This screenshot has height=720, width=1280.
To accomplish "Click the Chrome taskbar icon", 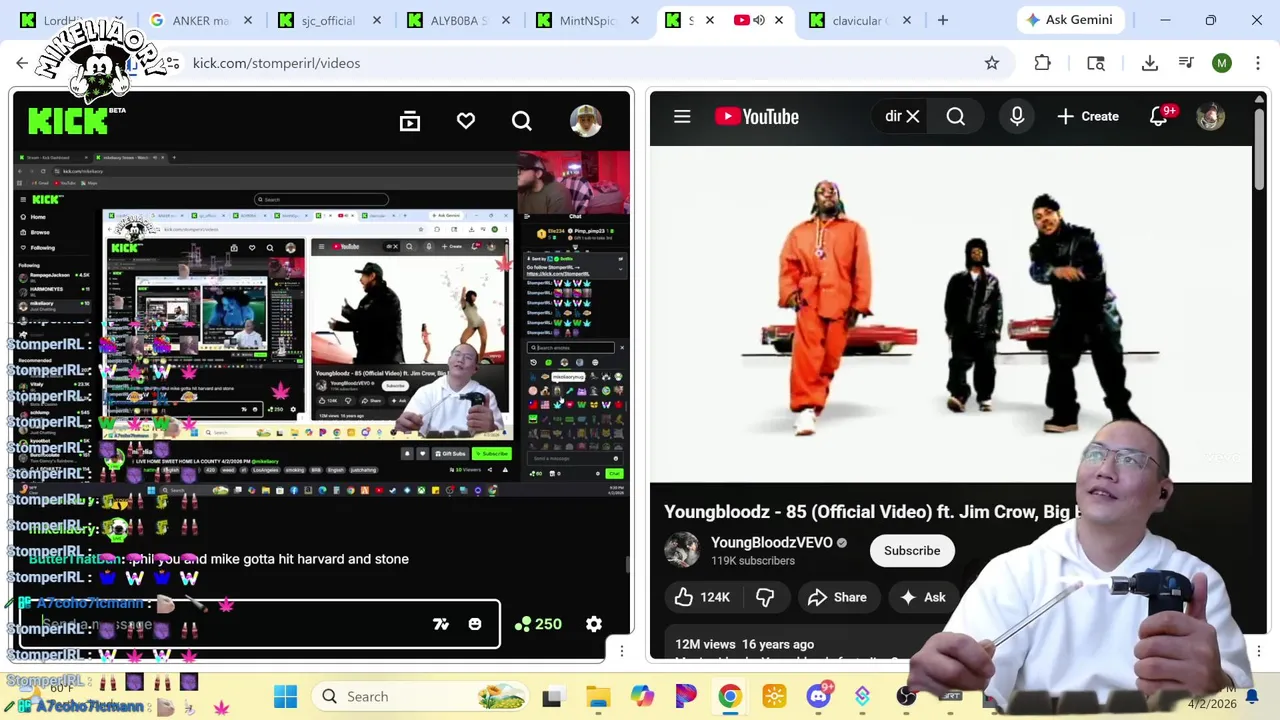I will [x=730, y=696].
